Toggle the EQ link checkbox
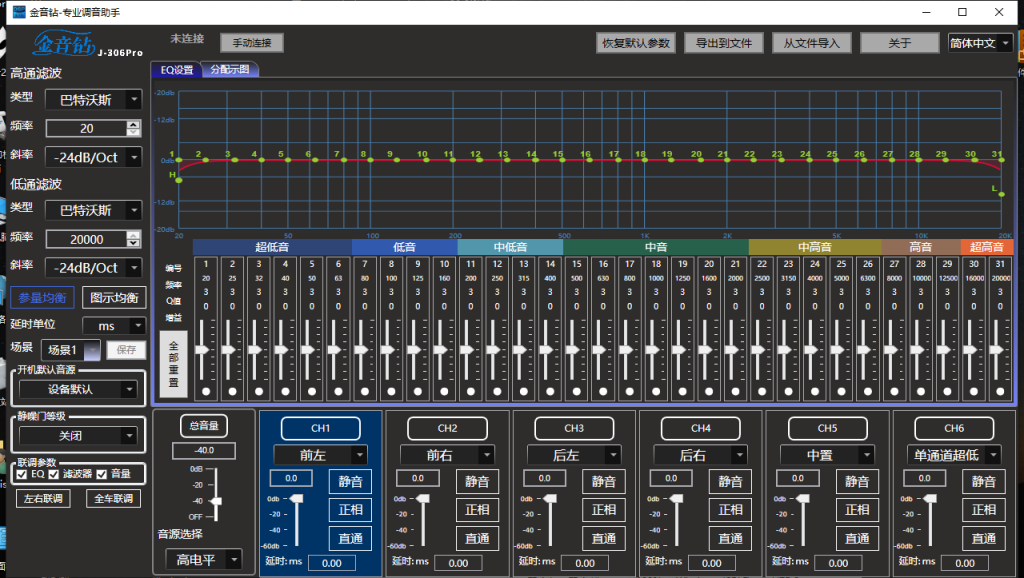The width and height of the screenshot is (1024, 578). coord(22,474)
